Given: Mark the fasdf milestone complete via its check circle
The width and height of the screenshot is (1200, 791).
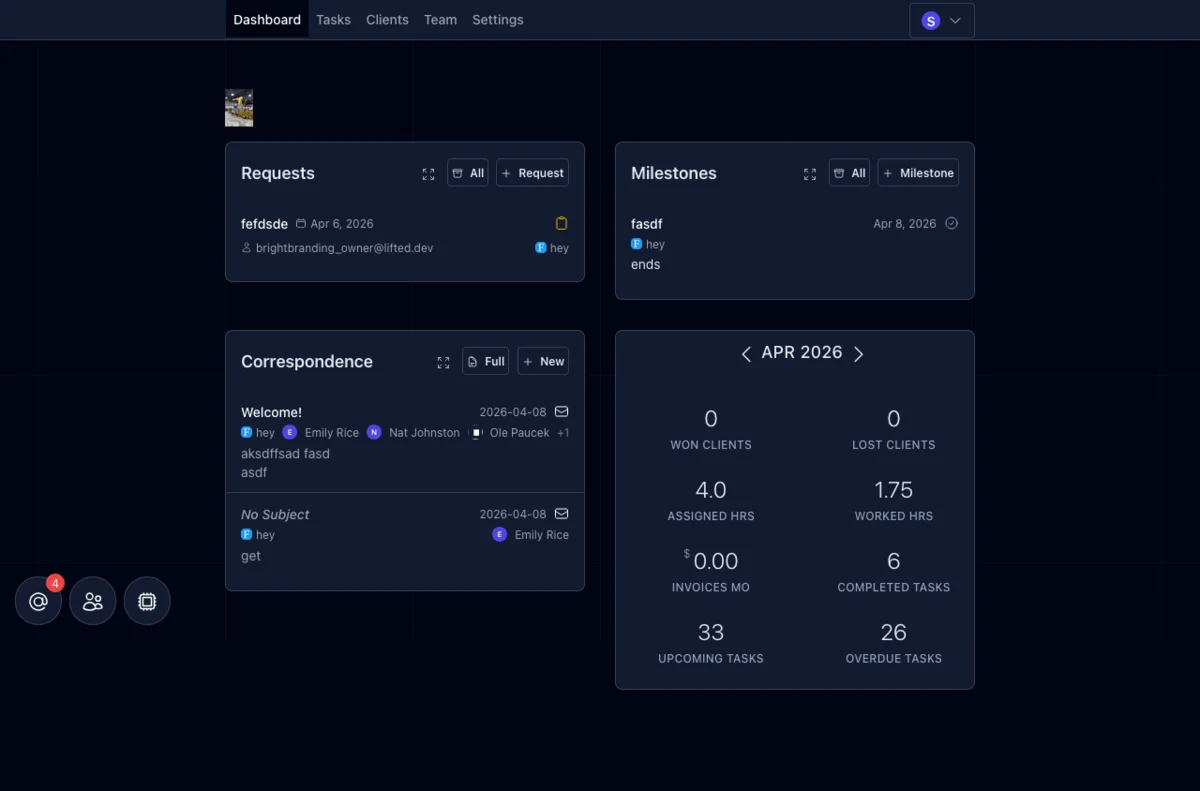Looking at the screenshot, I should [x=951, y=223].
